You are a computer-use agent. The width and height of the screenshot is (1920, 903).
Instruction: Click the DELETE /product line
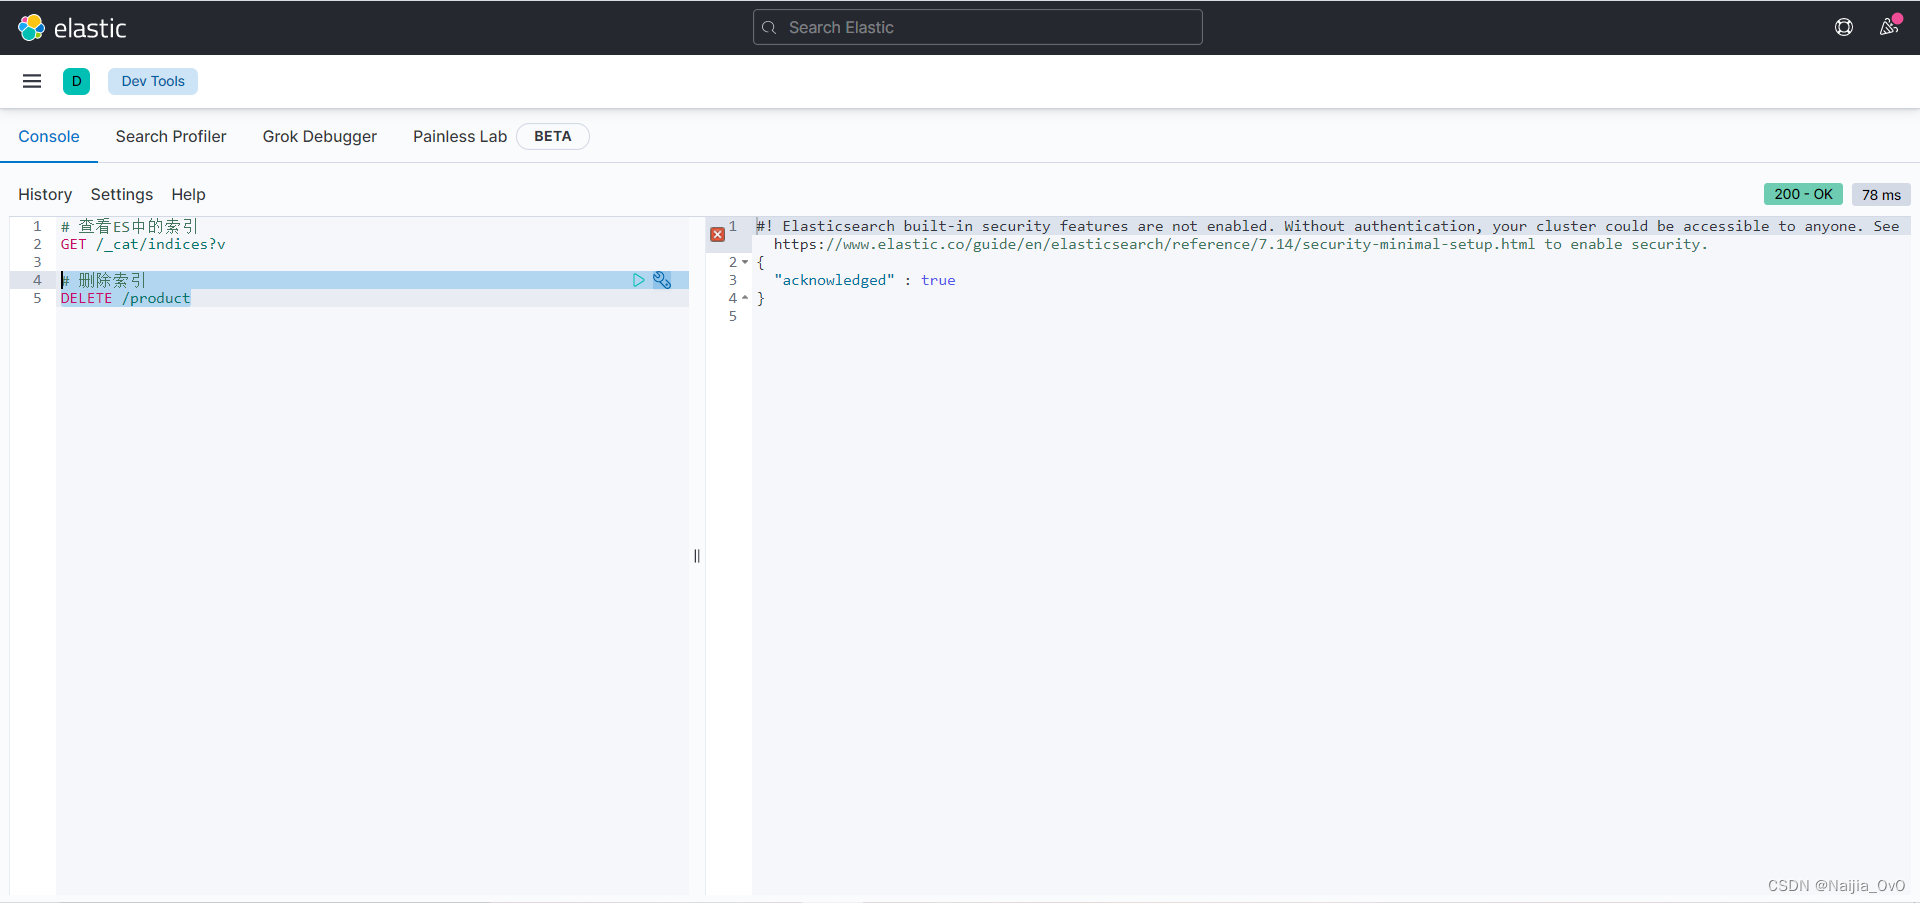tap(125, 298)
